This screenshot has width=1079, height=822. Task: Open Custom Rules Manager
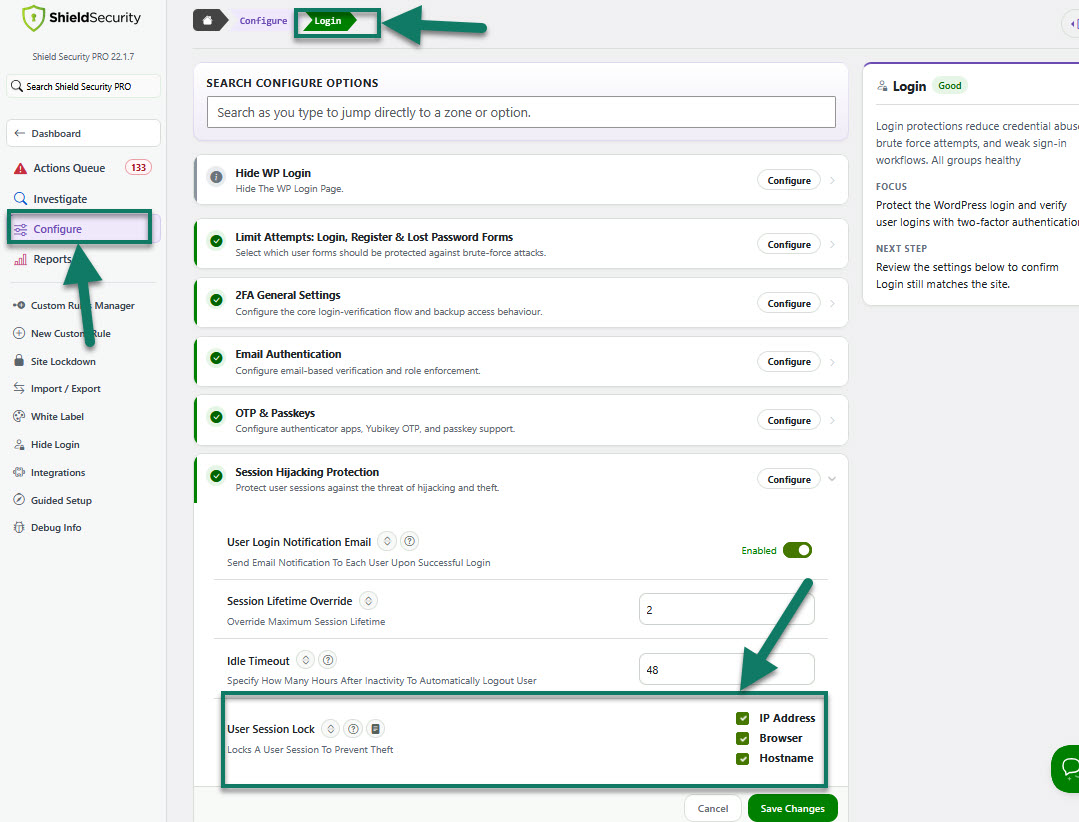pyautogui.click(x=83, y=305)
